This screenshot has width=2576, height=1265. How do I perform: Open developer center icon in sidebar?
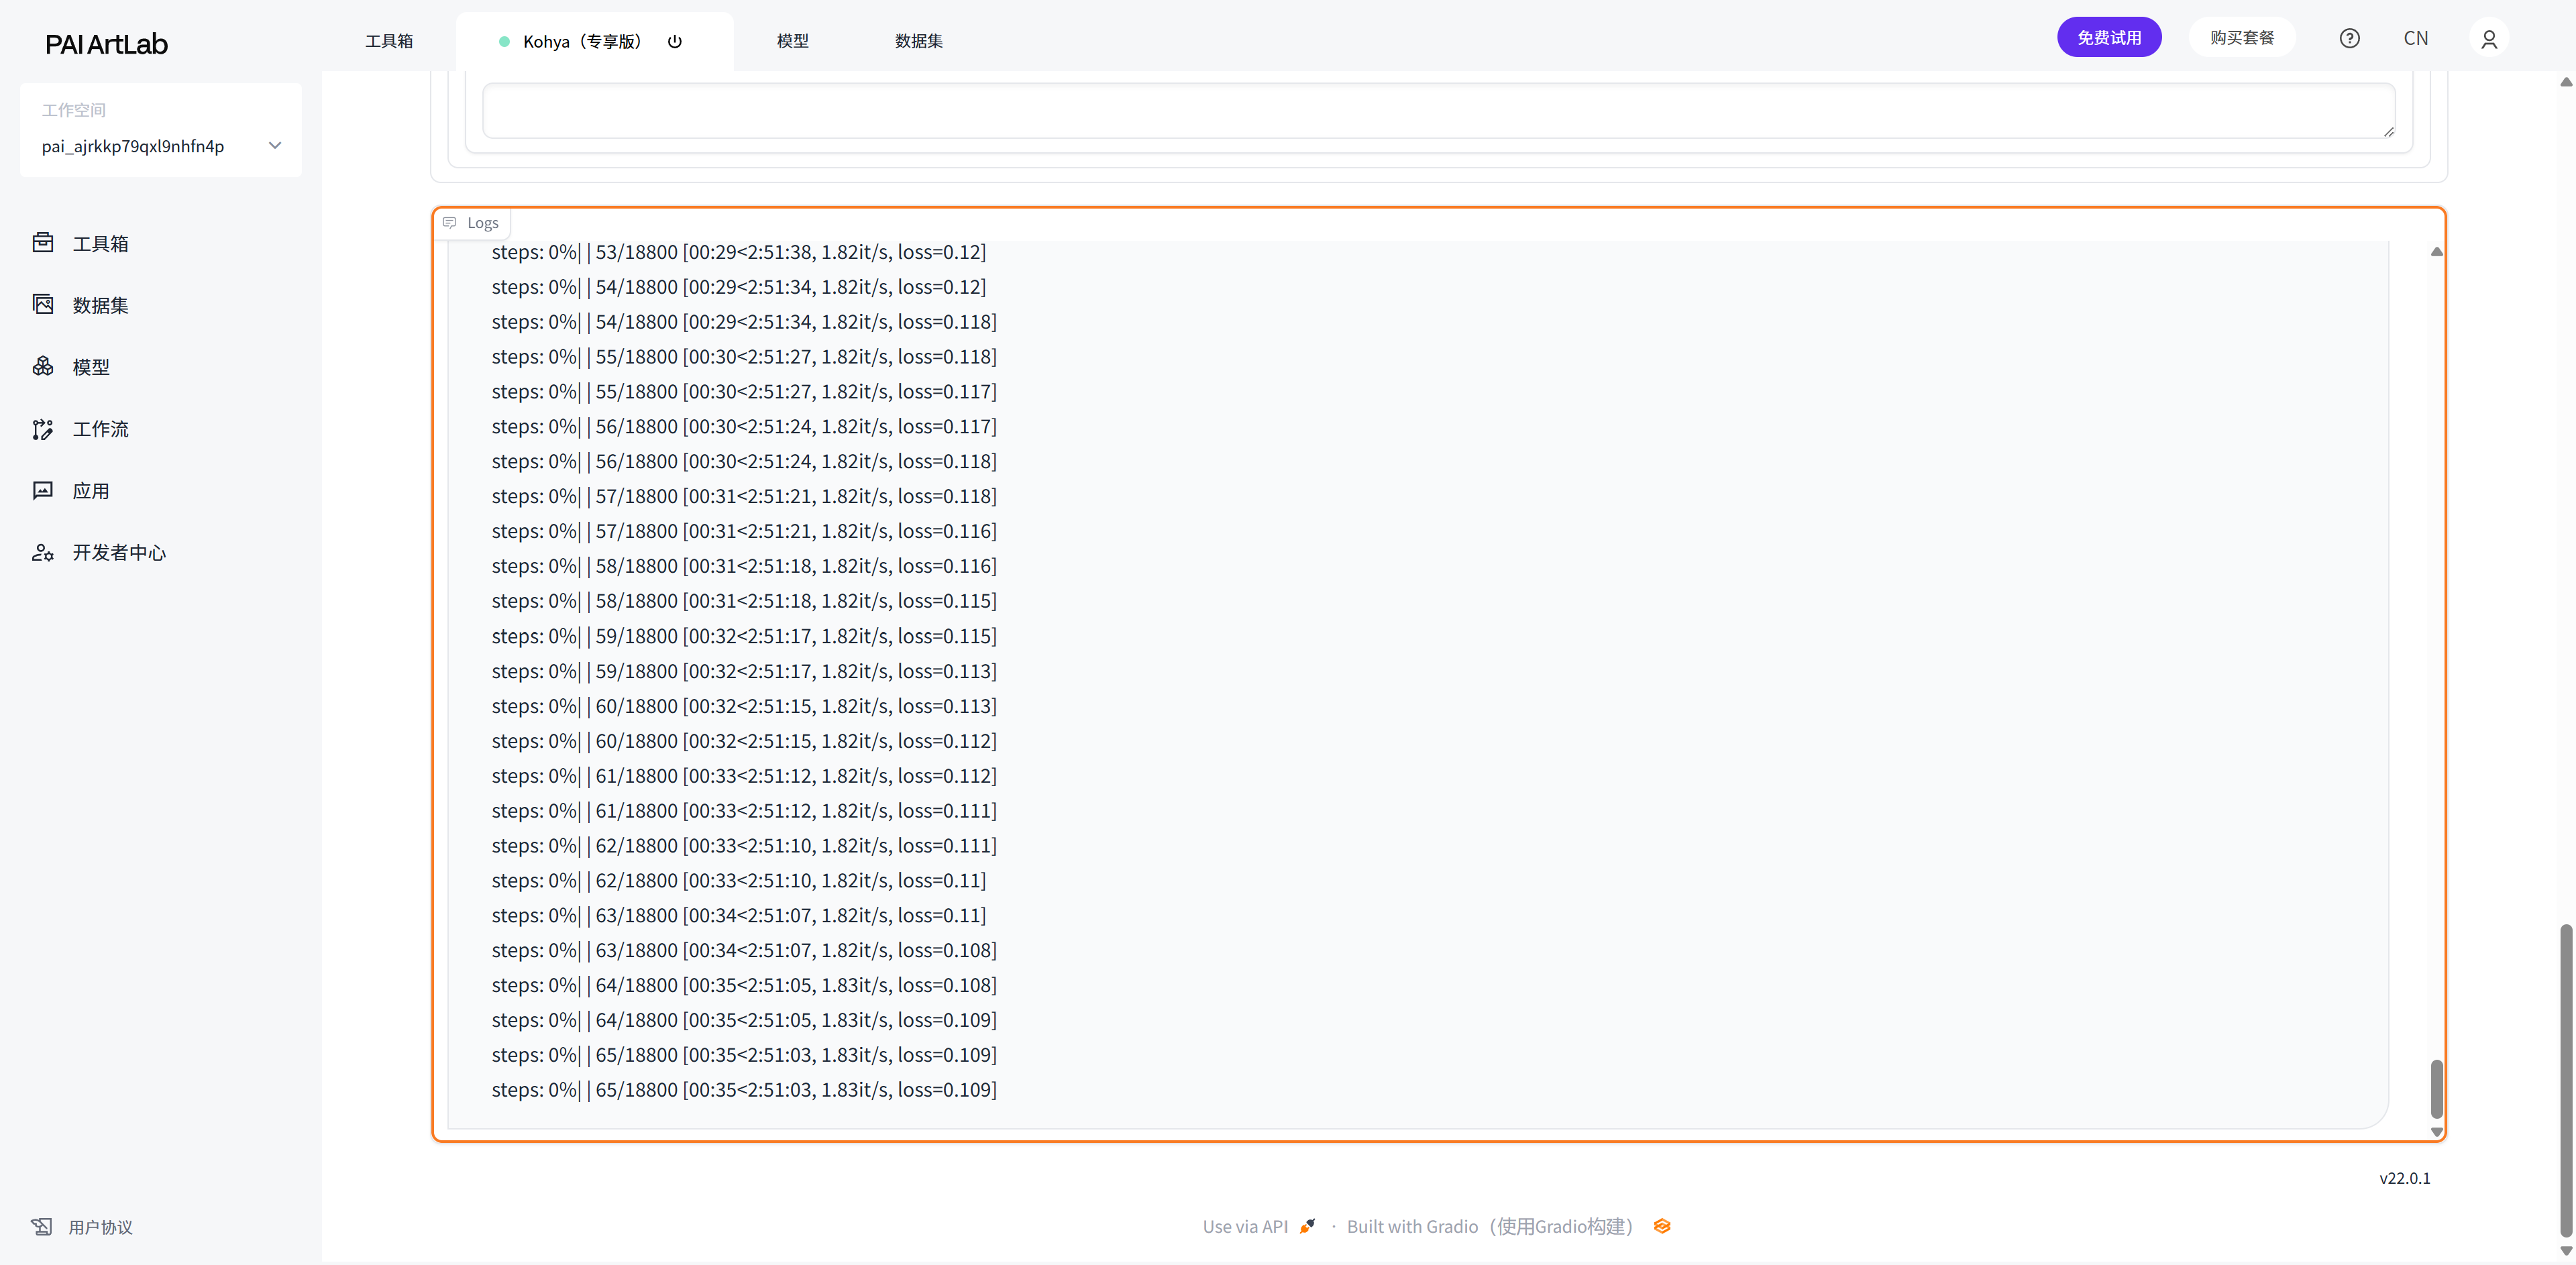pos(43,553)
